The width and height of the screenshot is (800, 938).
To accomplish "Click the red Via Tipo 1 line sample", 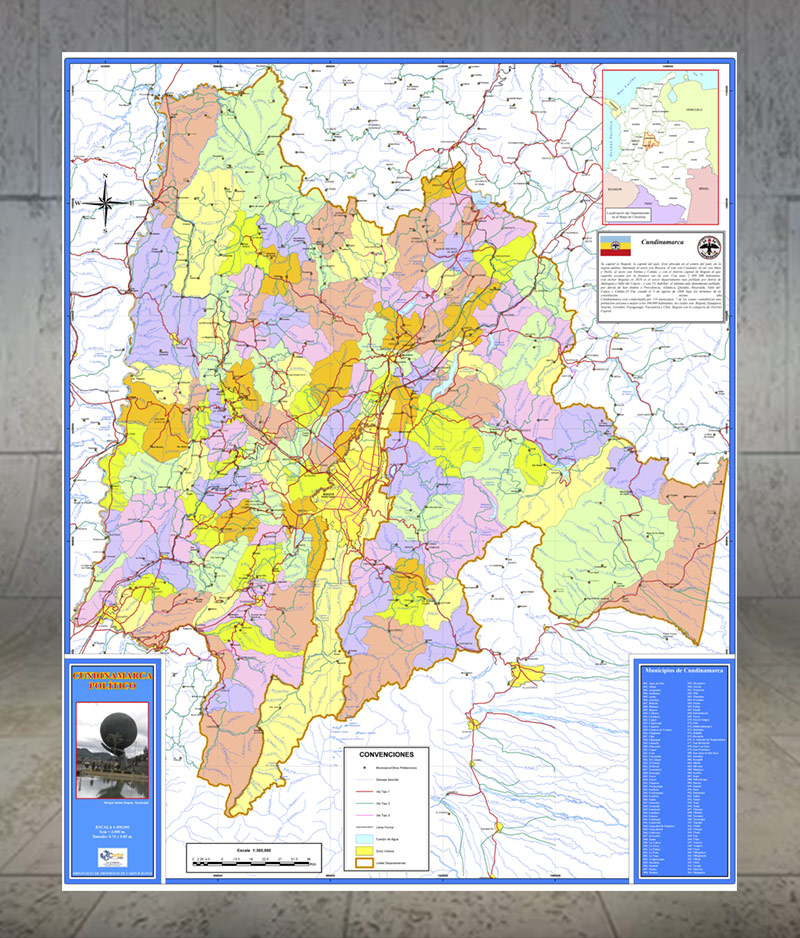I will click(x=364, y=791).
